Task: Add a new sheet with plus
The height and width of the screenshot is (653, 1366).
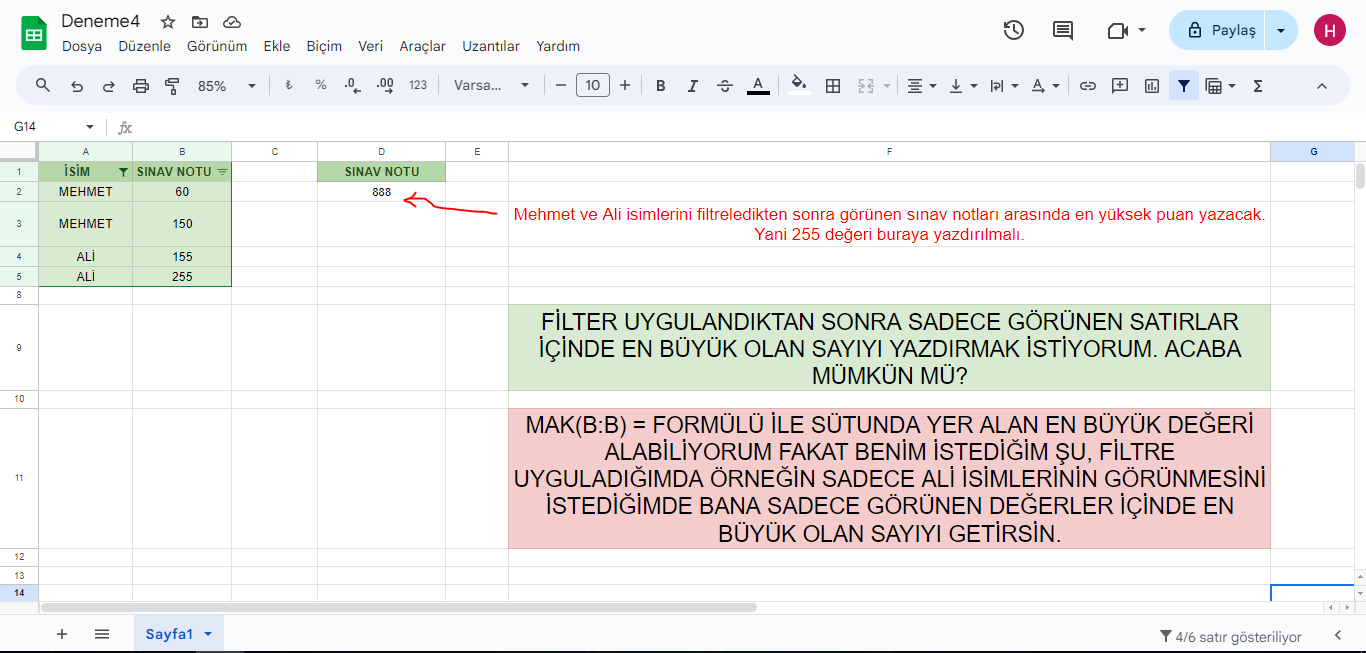Action: pos(62,634)
